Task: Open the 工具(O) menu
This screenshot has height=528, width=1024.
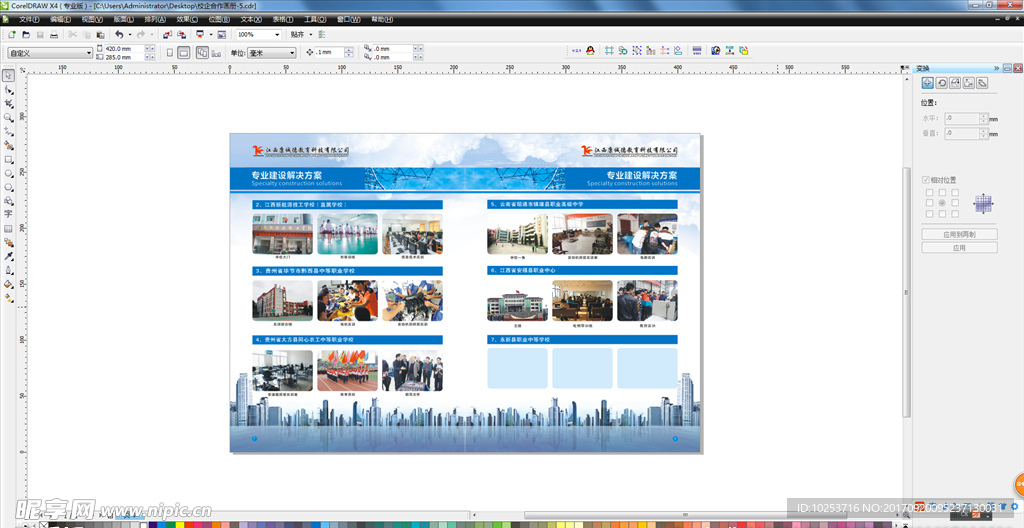Action: pos(315,20)
